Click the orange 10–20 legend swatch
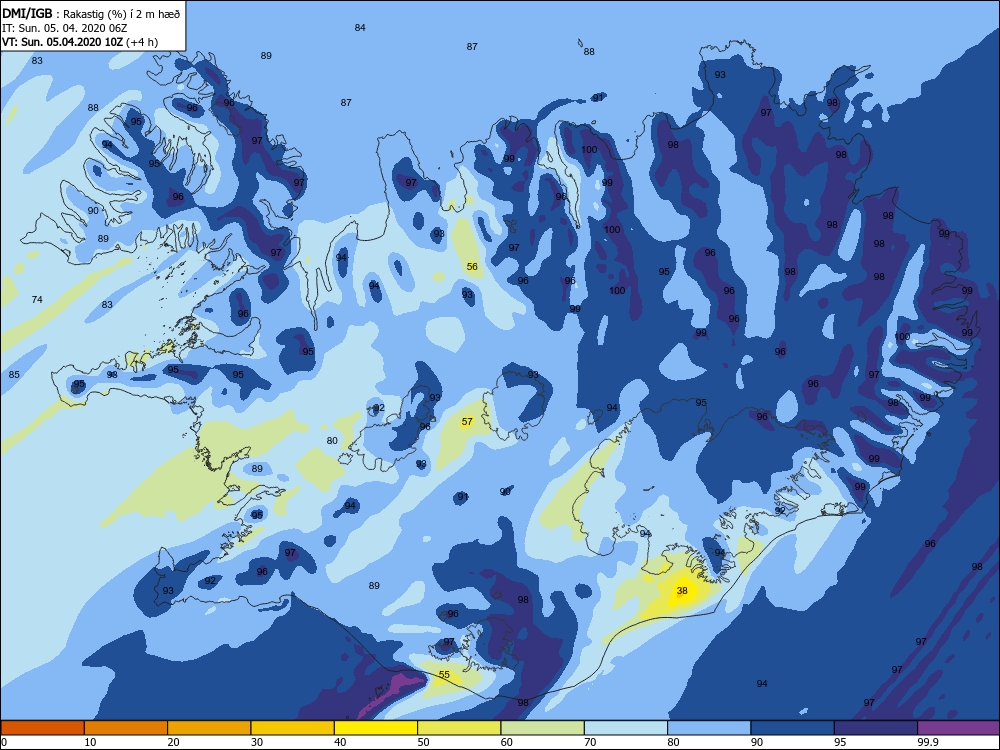This screenshot has width=1000, height=750. coord(126,728)
